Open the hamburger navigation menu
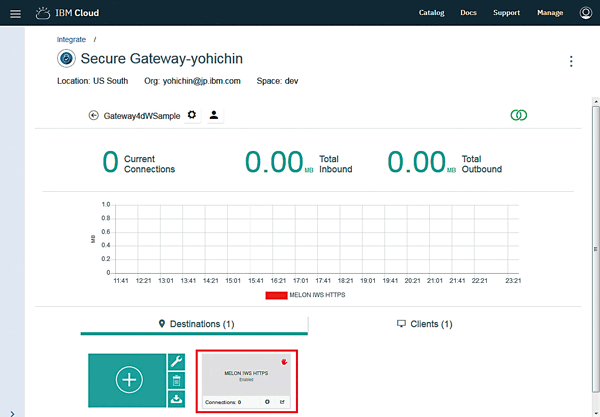This screenshot has width=600, height=417. [x=15, y=14]
